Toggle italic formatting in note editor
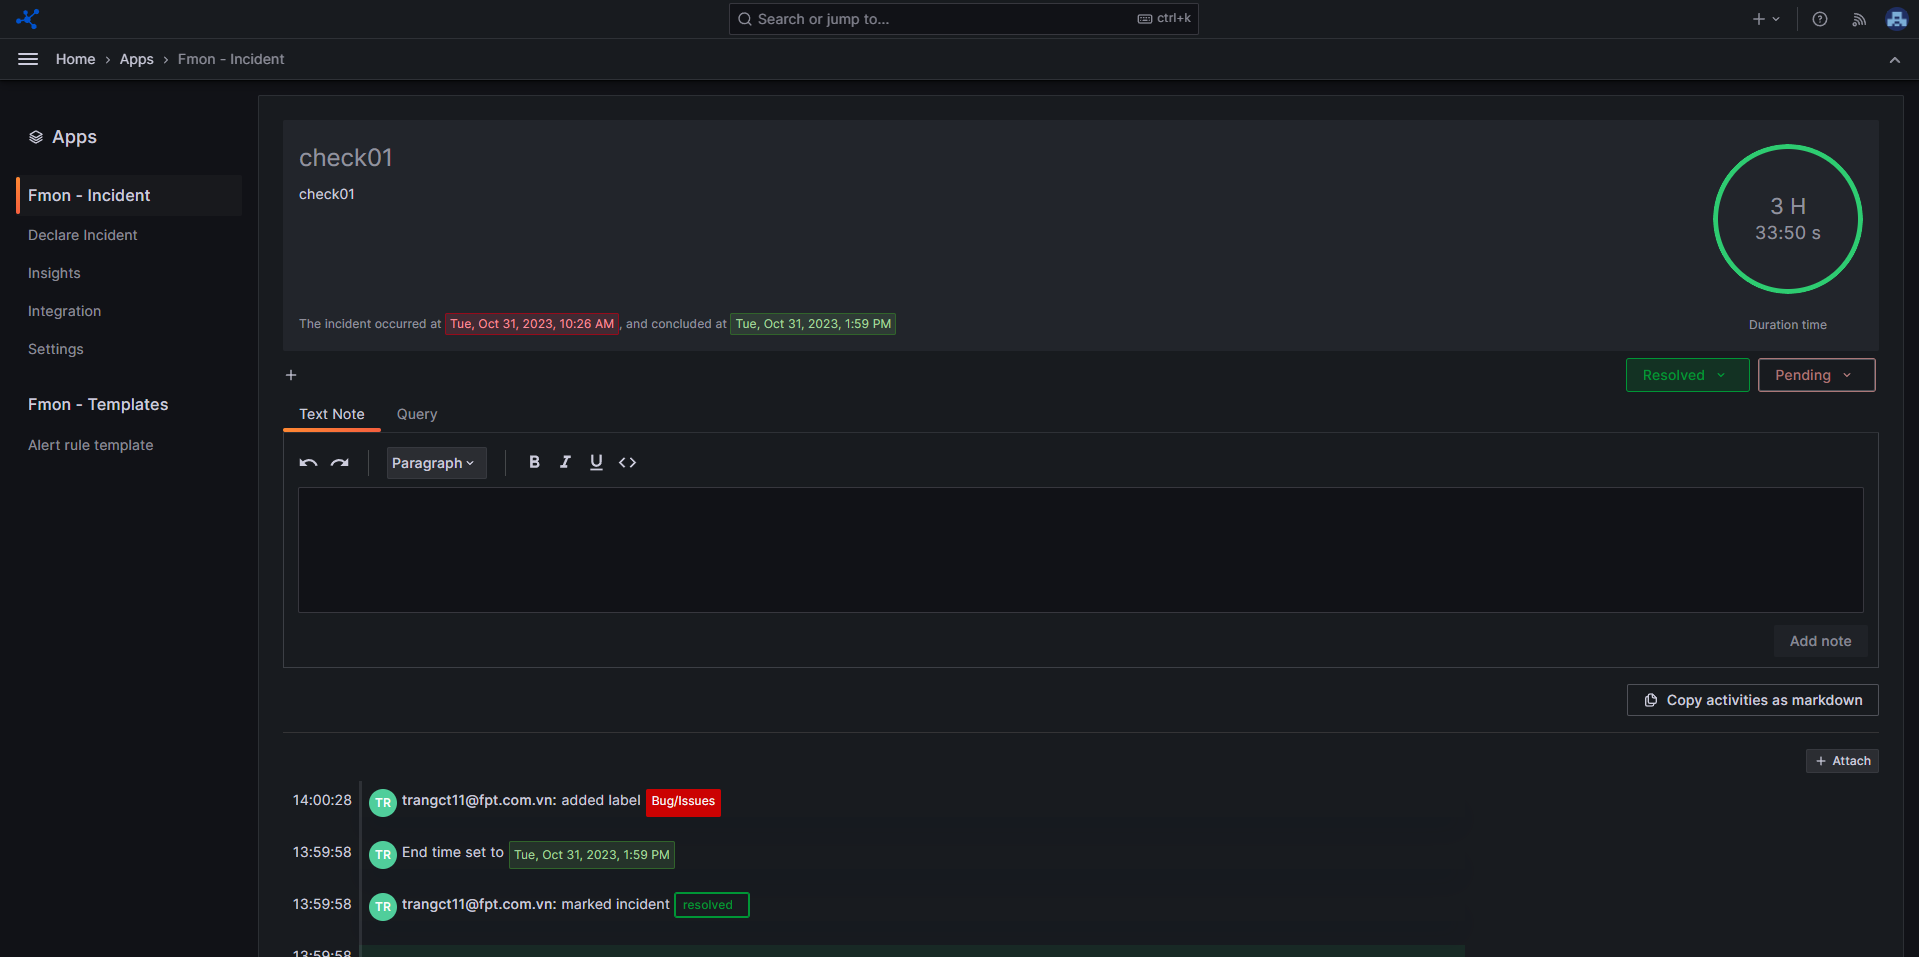1919x957 pixels. click(565, 462)
